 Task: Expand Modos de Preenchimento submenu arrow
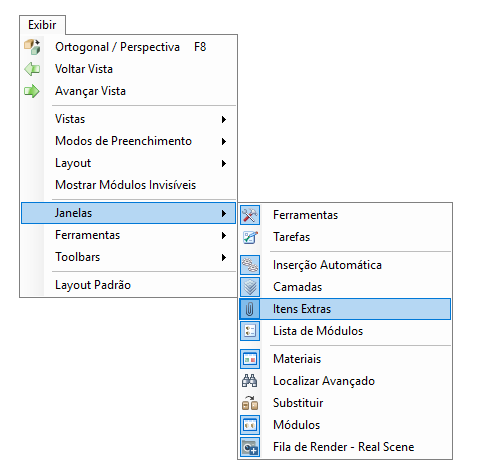coord(224,141)
